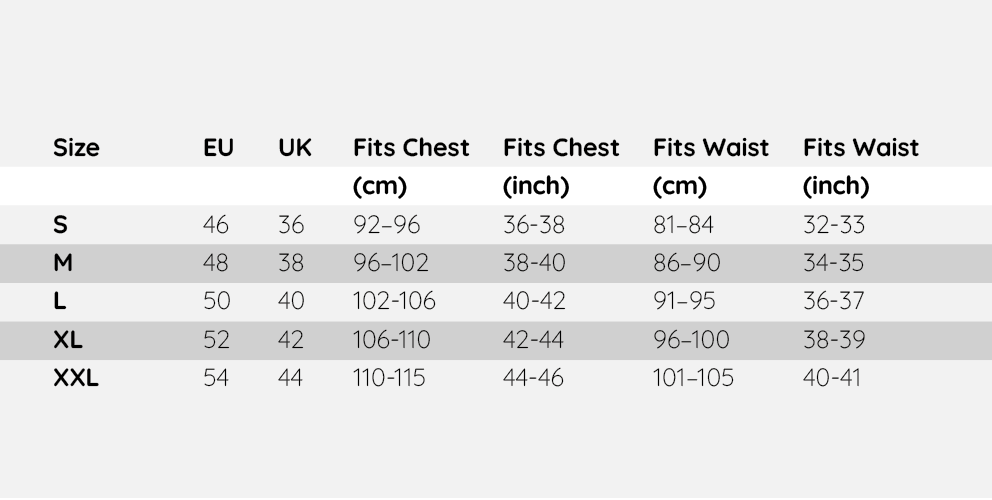992x500 pixels.
Task: Select EU size 46 cell
Action: coord(216,225)
